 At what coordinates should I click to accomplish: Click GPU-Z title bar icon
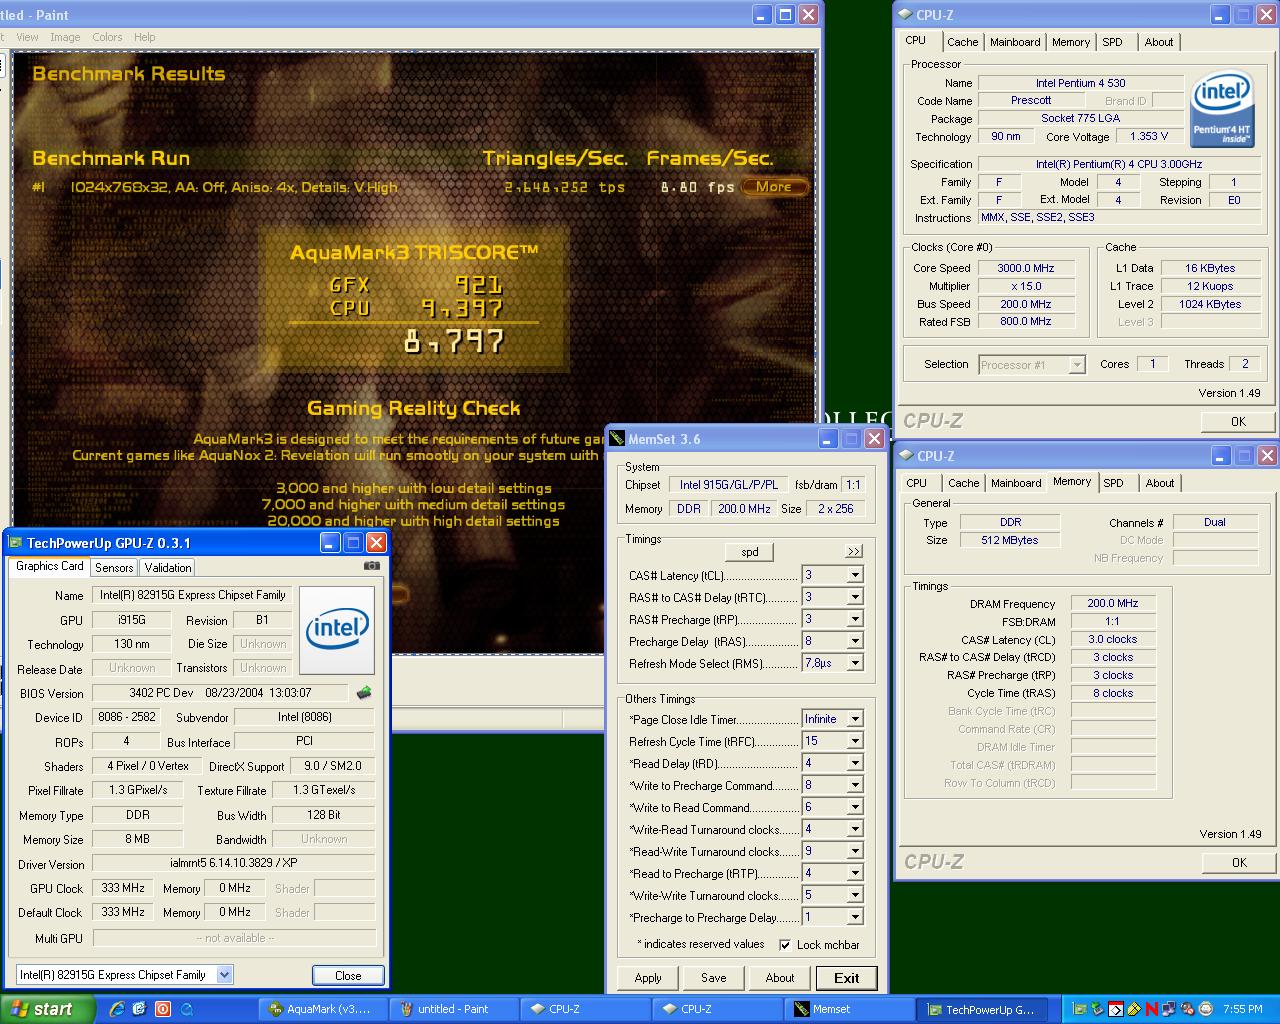pos(15,543)
